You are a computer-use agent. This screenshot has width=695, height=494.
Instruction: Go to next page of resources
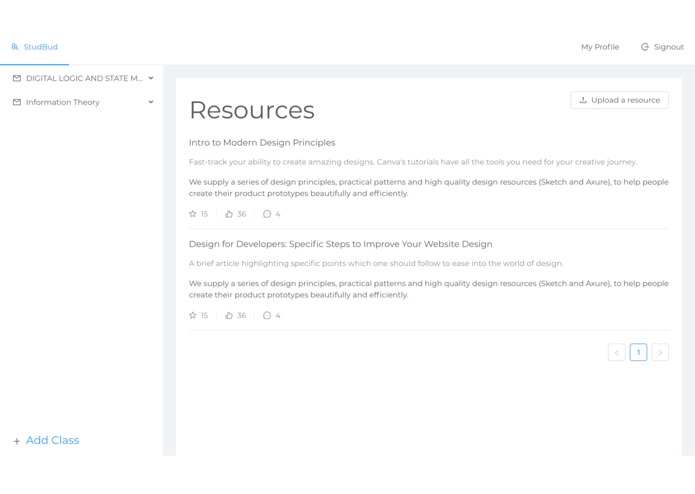[x=660, y=353]
